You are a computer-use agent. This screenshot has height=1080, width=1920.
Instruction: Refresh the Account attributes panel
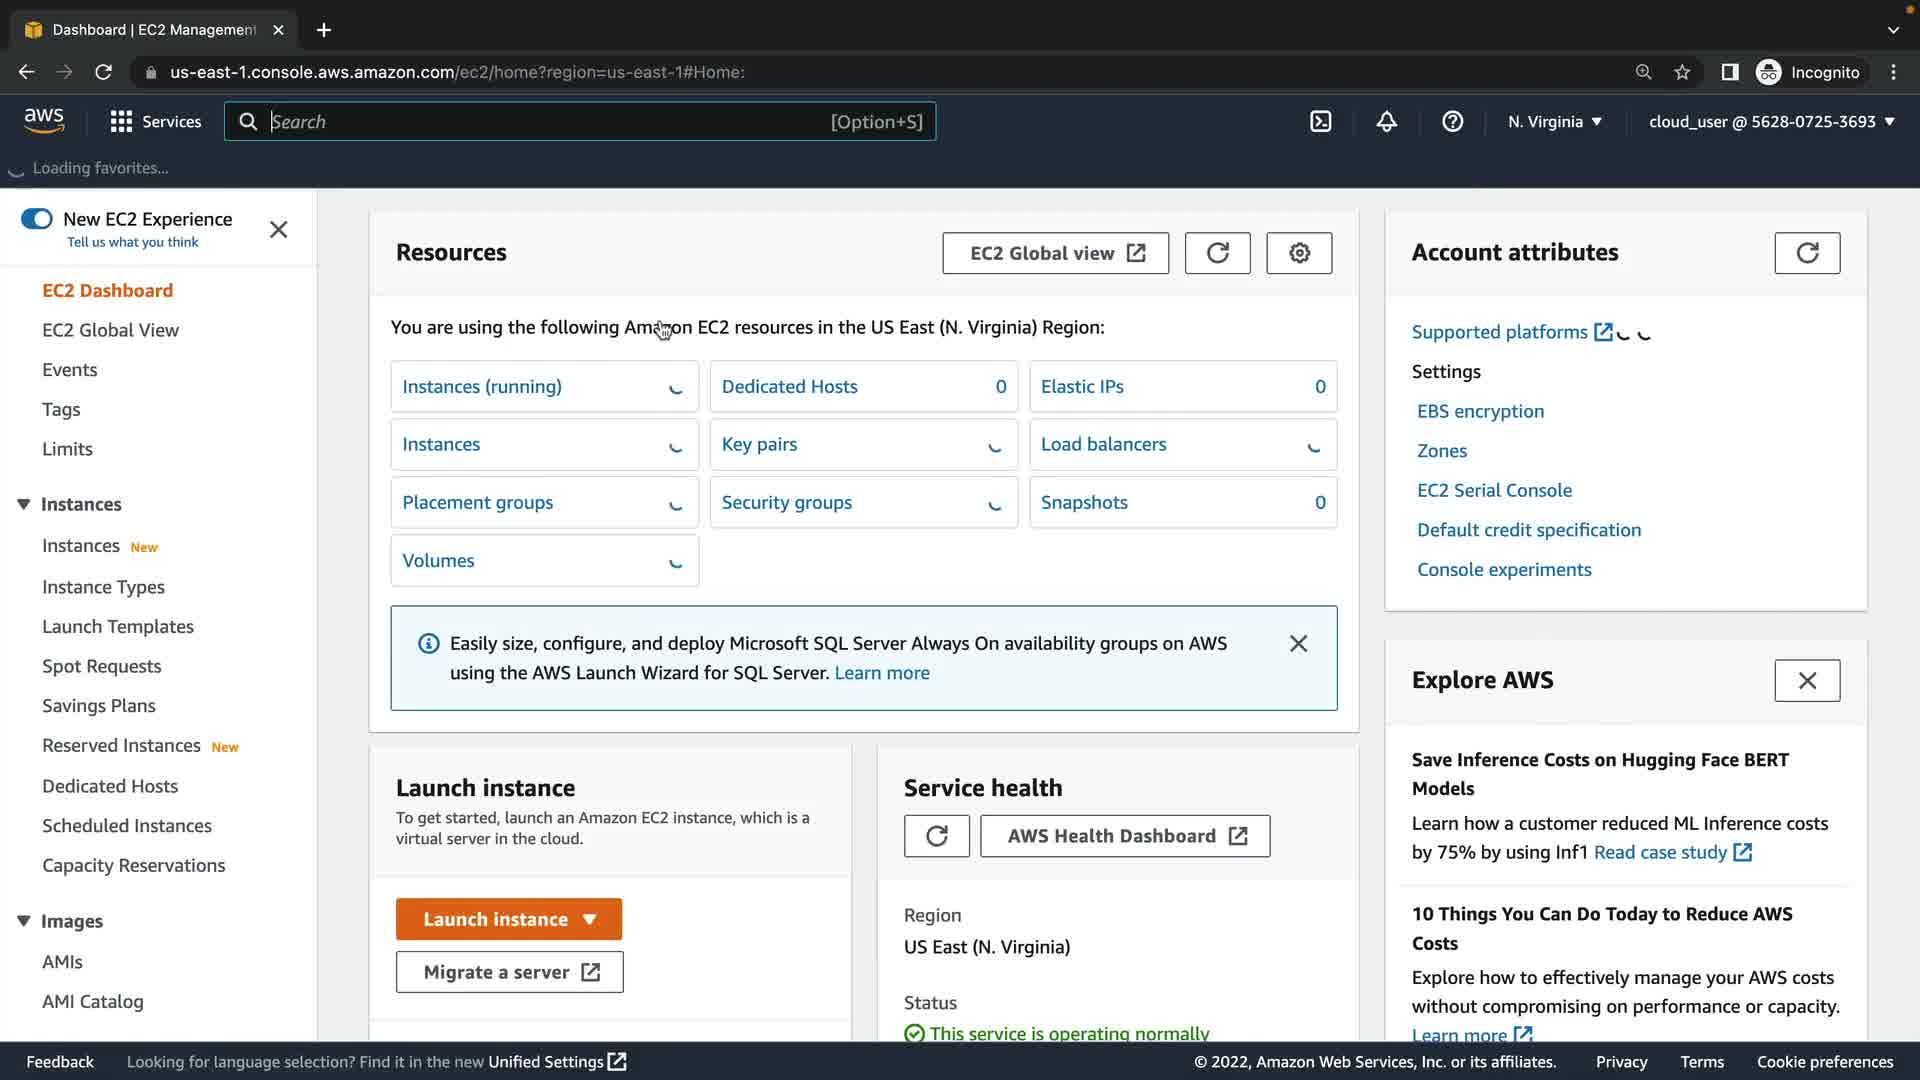click(x=1806, y=253)
